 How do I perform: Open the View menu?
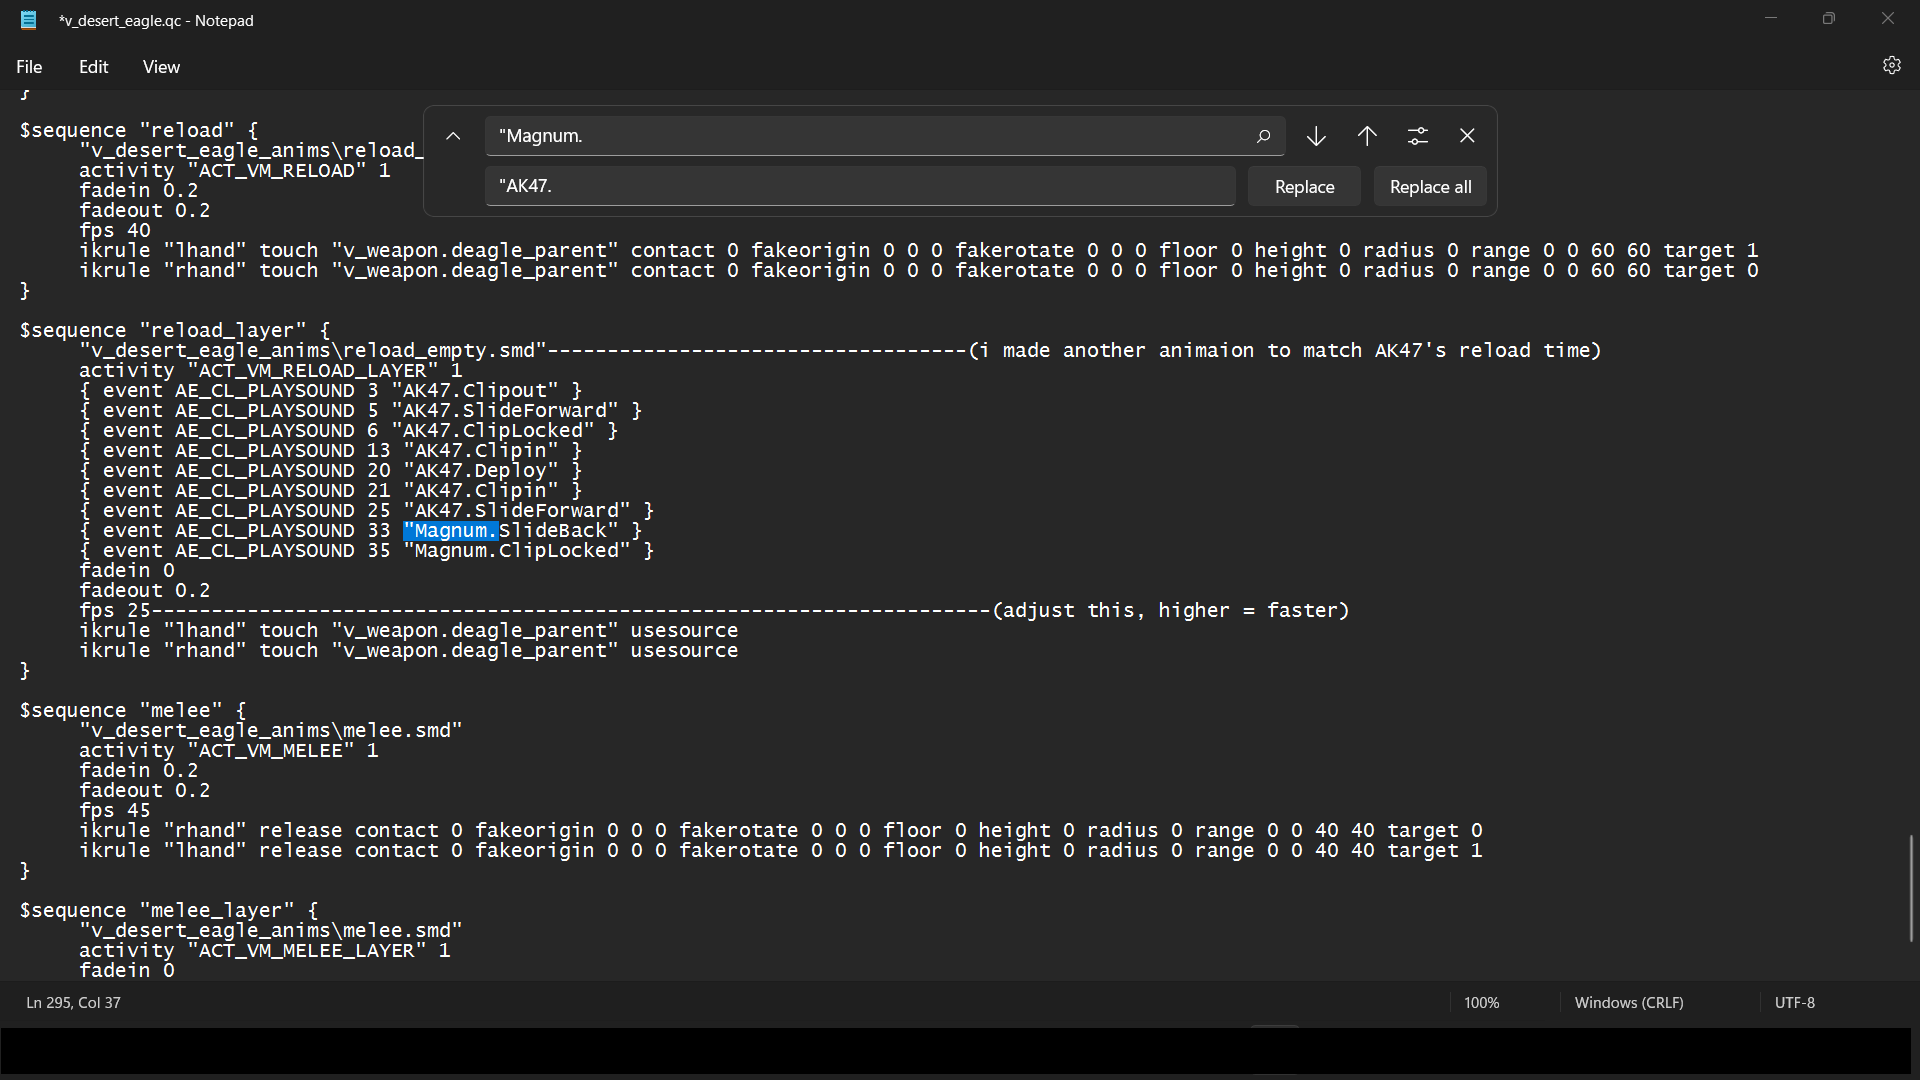pos(161,67)
